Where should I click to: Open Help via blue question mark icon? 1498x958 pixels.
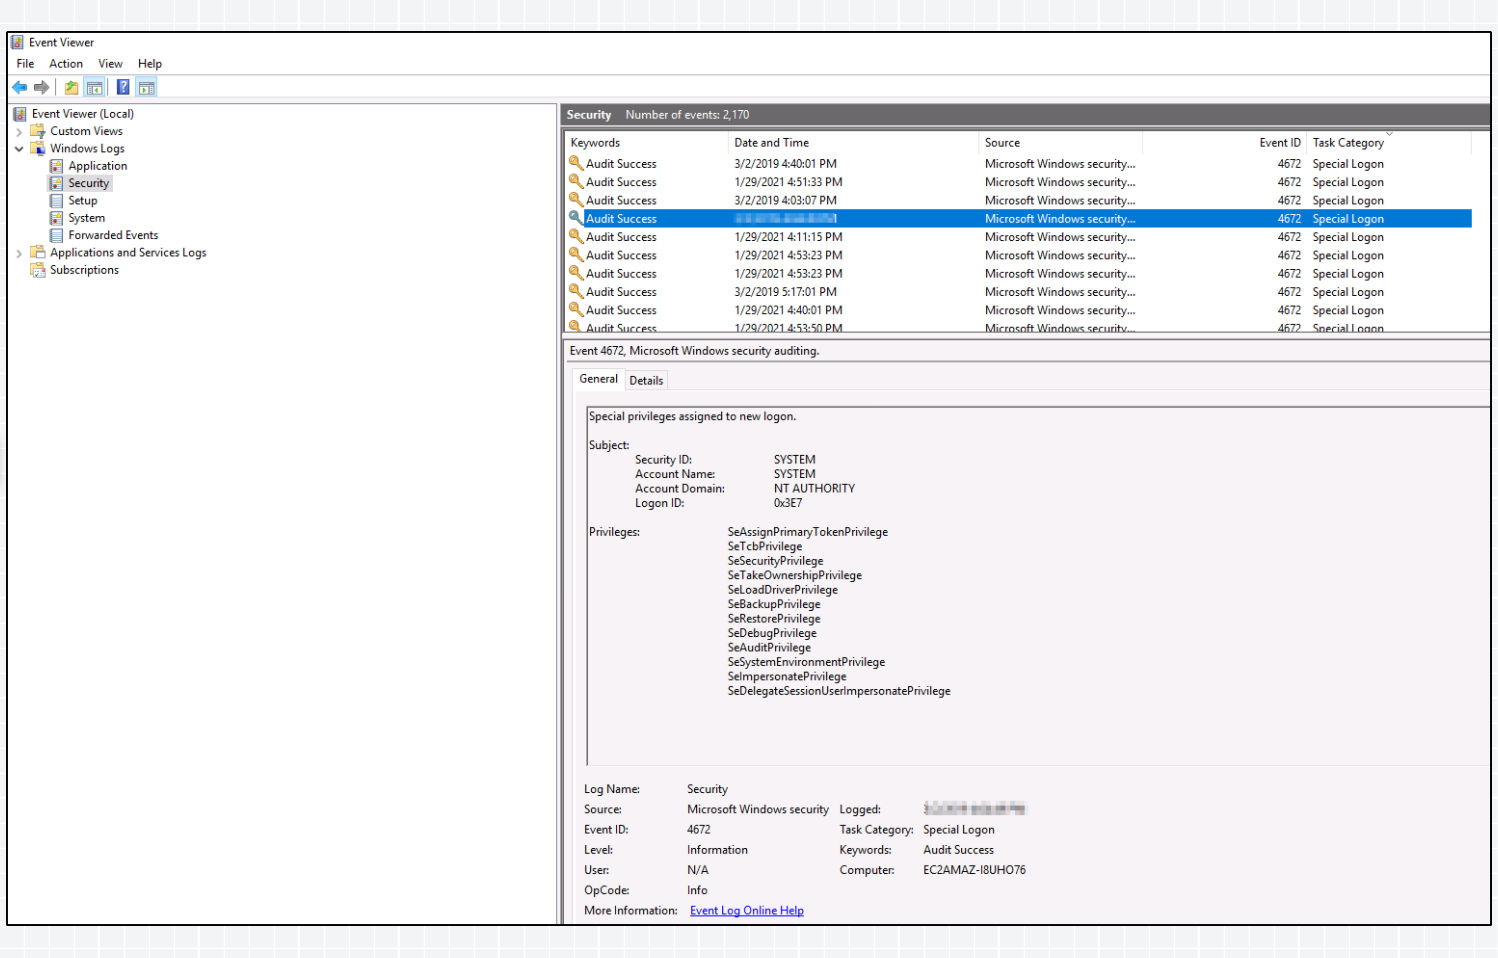point(123,87)
